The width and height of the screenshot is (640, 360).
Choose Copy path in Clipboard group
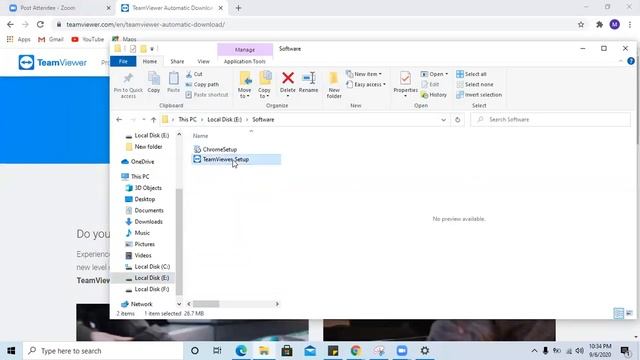[202, 84]
